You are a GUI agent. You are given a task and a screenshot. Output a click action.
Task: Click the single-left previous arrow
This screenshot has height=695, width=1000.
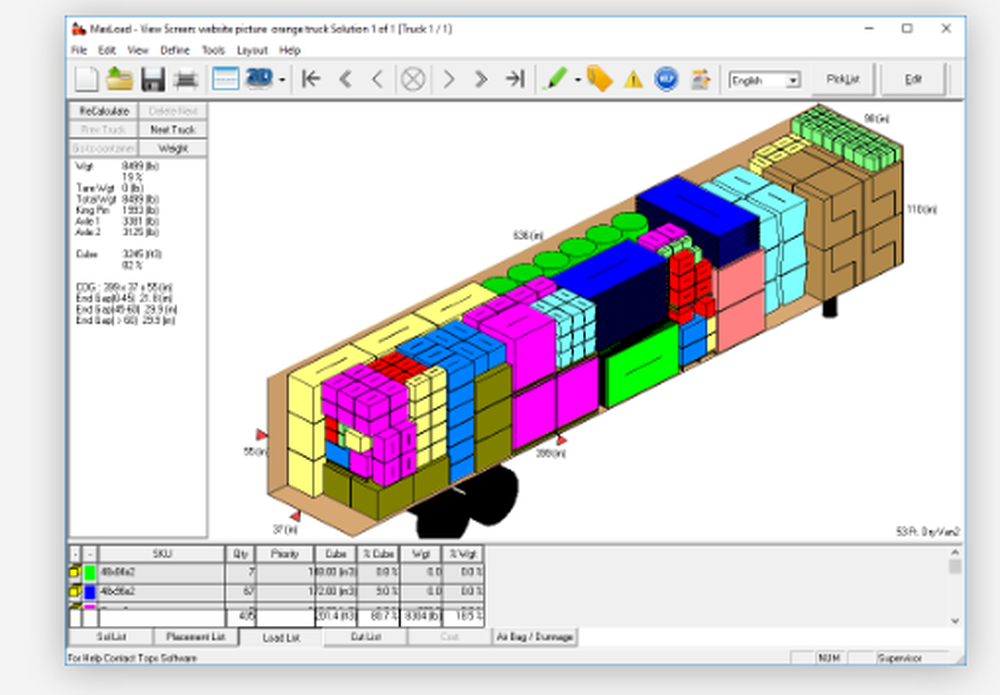(378, 79)
